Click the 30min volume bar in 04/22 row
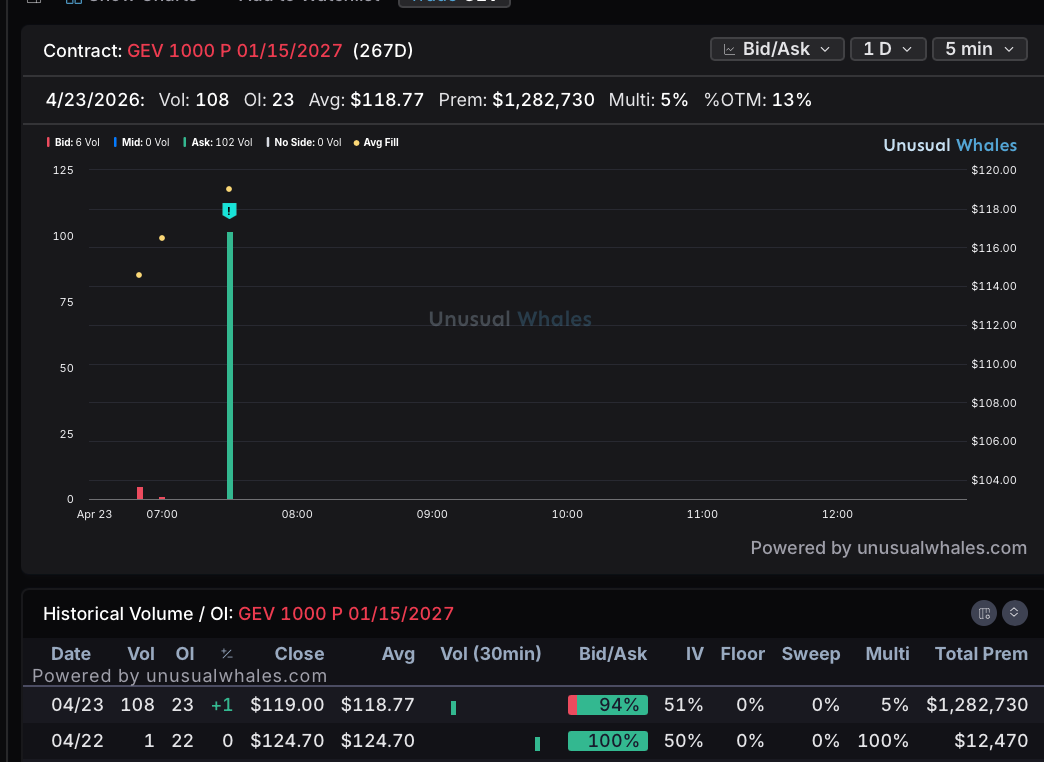The width and height of the screenshot is (1044, 762). [x=537, y=744]
